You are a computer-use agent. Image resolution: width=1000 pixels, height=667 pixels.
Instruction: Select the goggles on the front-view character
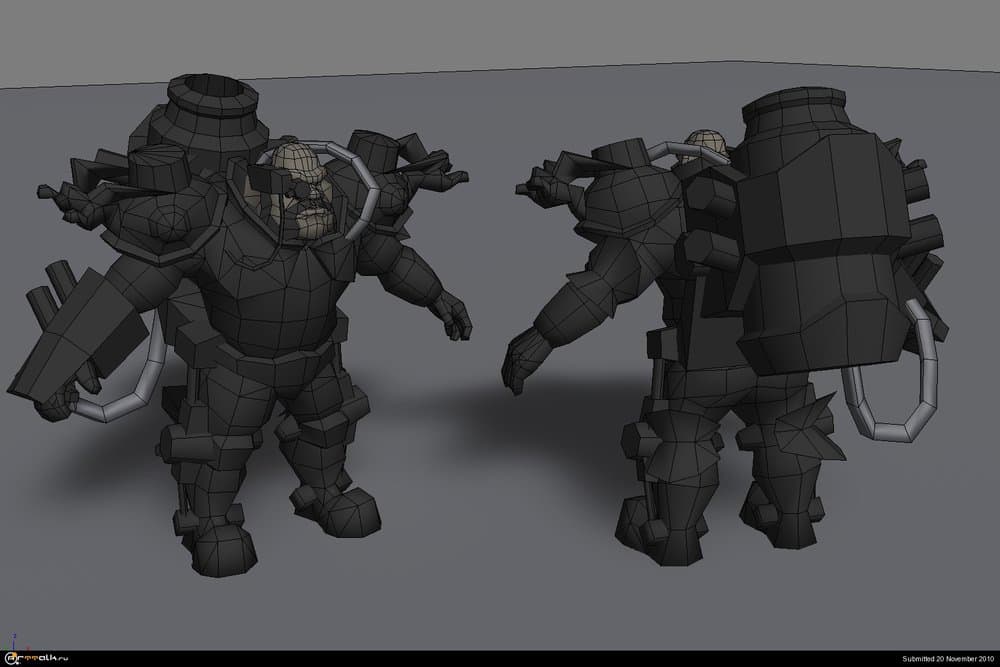point(275,178)
